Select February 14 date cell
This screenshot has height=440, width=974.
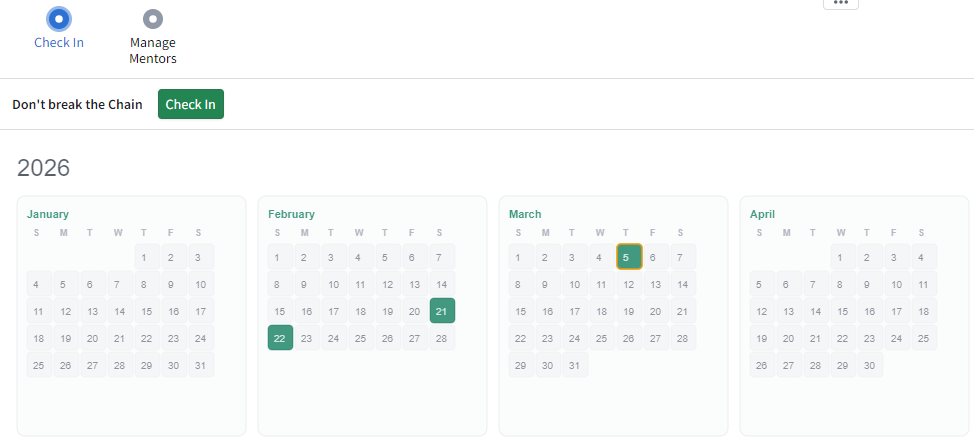(x=442, y=284)
